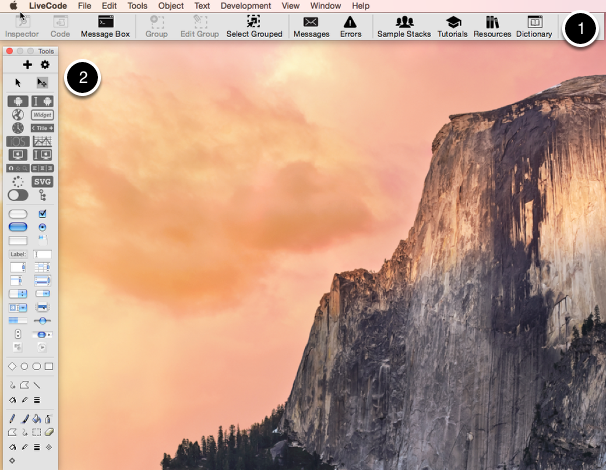606x470 pixels.
Task: Choose the Mac native field widget
Action: point(43,155)
